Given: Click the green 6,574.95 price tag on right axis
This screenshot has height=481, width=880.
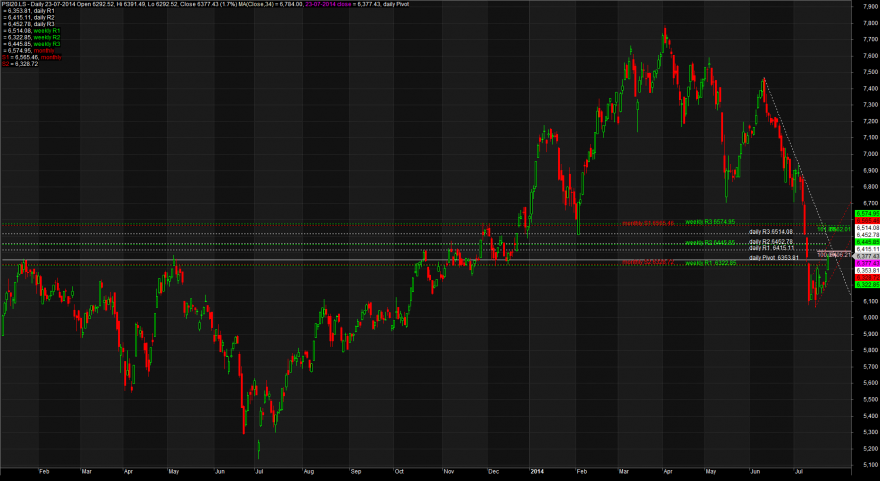Looking at the screenshot, I should pyautogui.click(x=867, y=214).
